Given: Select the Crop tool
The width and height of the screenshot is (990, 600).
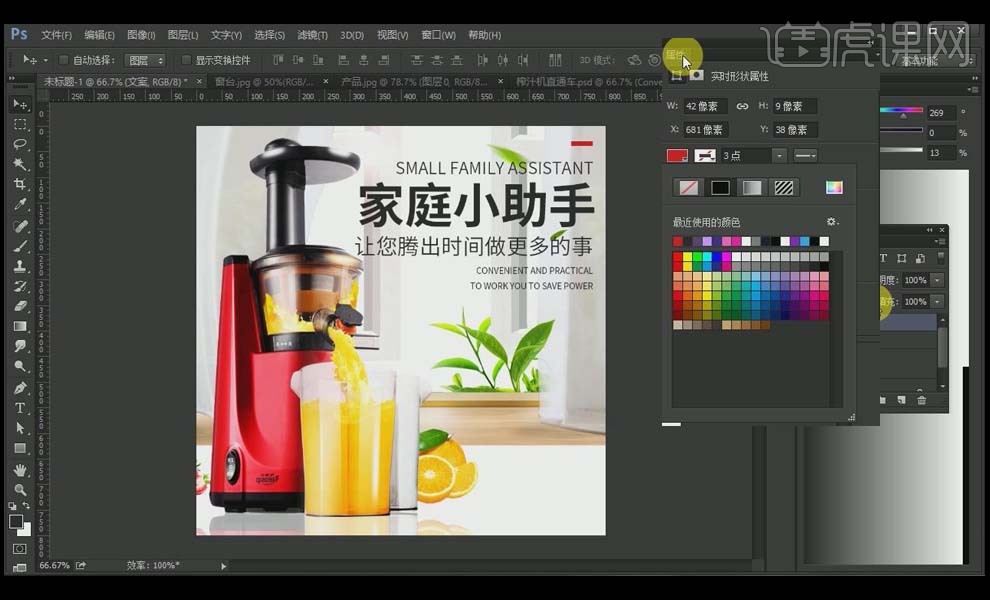Looking at the screenshot, I should [x=20, y=185].
